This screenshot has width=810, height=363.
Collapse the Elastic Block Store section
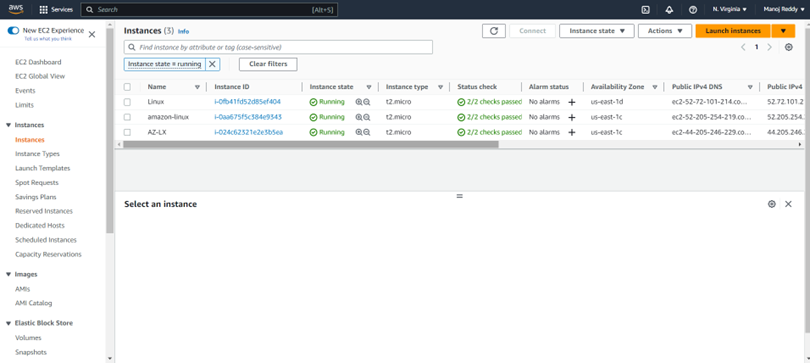(9, 323)
